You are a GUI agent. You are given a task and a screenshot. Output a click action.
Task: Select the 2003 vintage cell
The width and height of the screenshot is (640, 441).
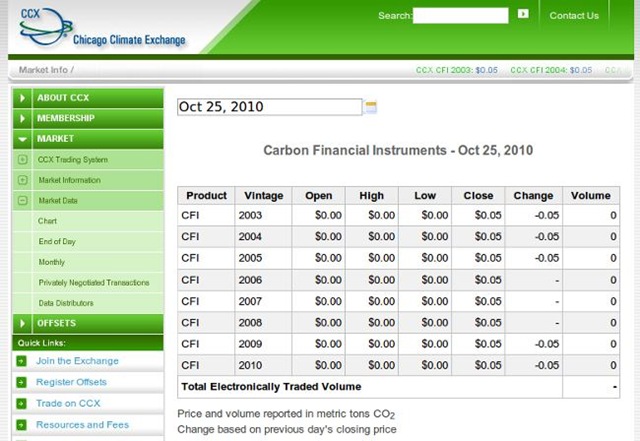tap(264, 215)
